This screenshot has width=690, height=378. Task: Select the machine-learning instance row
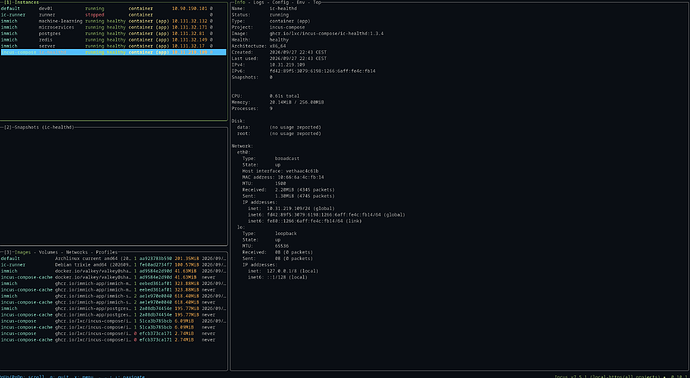coord(114,21)
